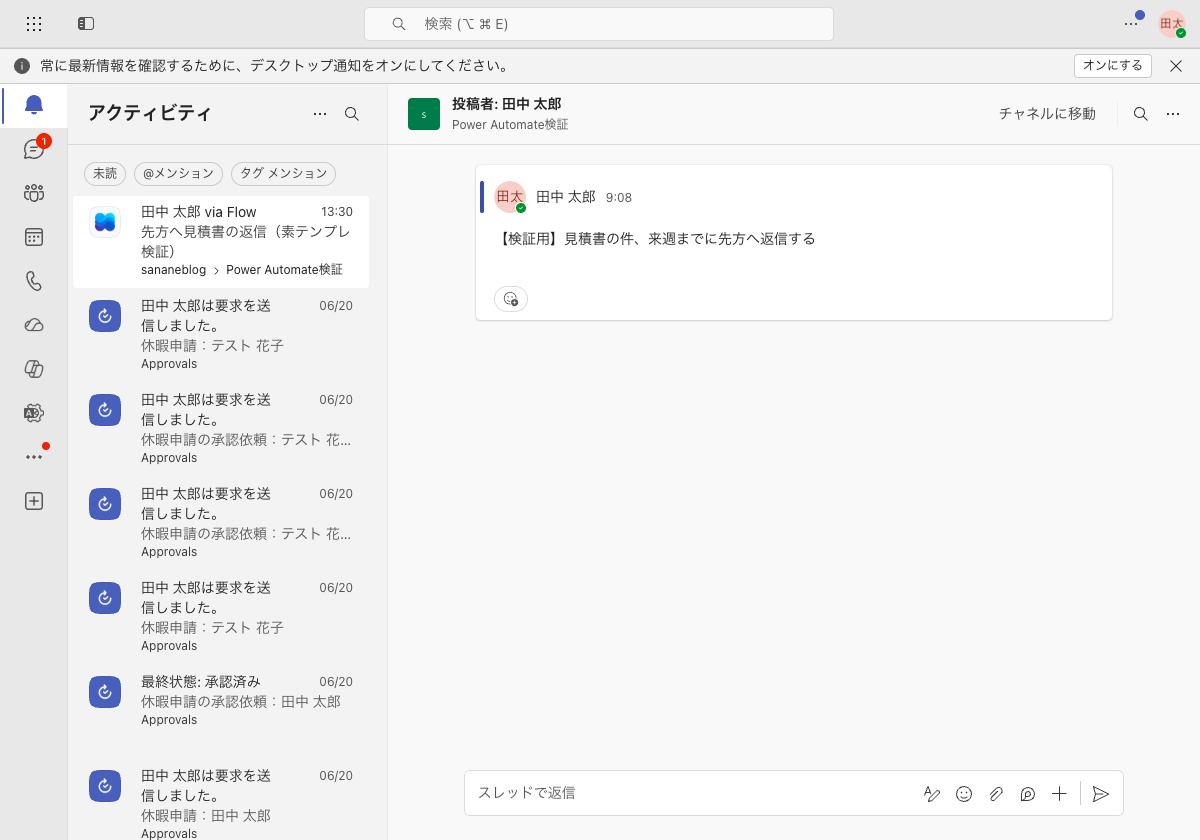The width and height of the screenshot is (1200, 840).
Task: Select the 田中 太郎 via Flow notification
Action: pos(221,241)
